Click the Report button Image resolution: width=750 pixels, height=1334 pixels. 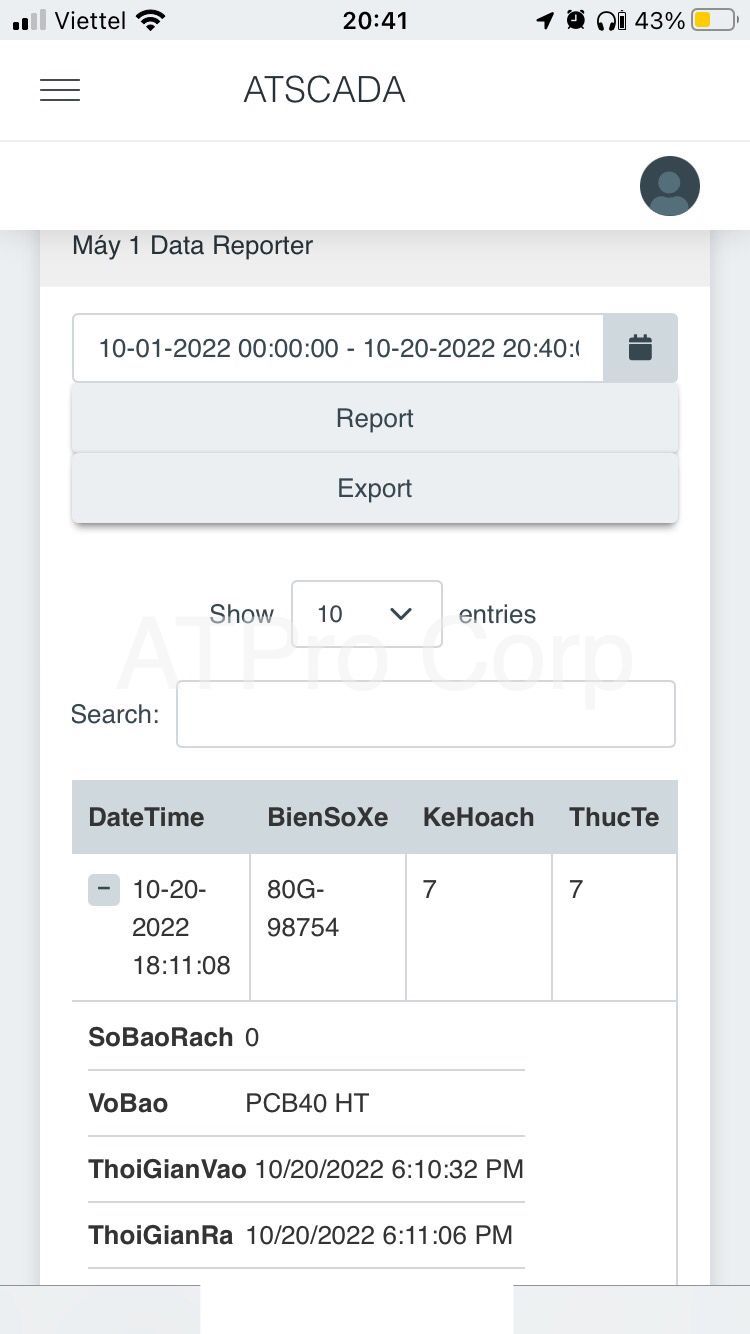pos(375,418)
